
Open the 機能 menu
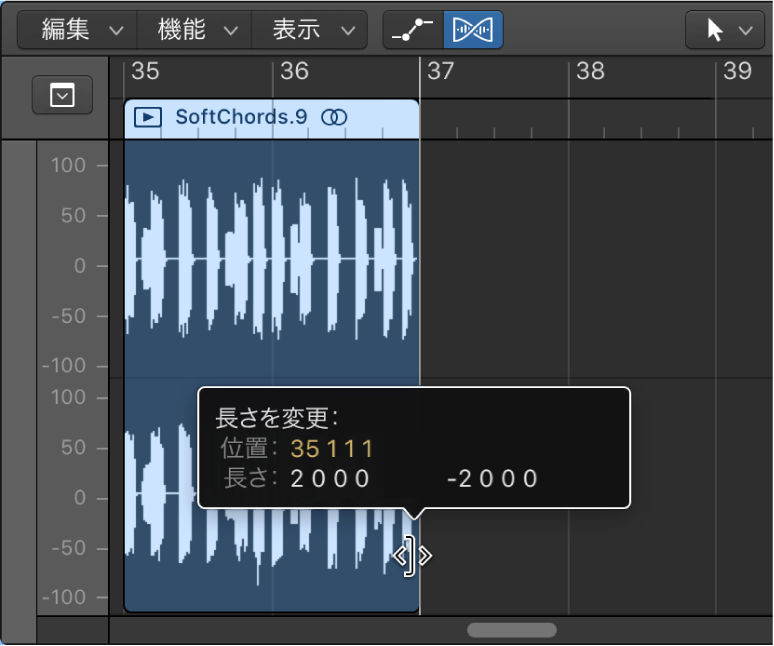pyautogui.click(x=194, y=30)
